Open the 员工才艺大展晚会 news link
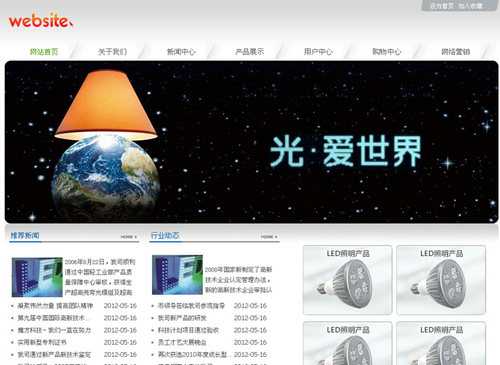Screen dimensions: 500x365 182,342
